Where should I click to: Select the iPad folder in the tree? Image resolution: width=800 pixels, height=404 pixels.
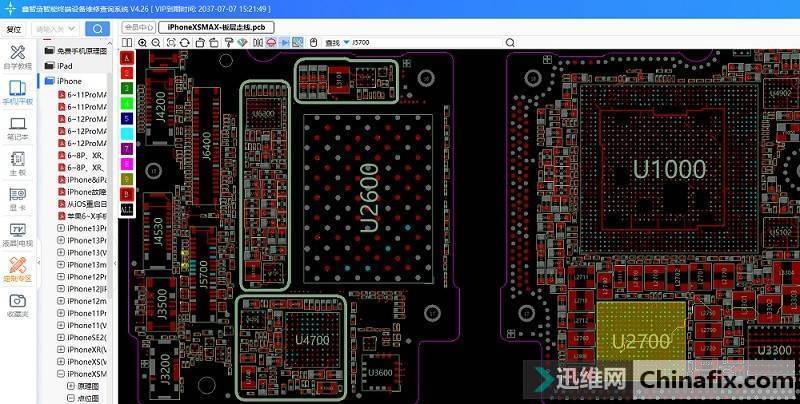pos(64,65)
